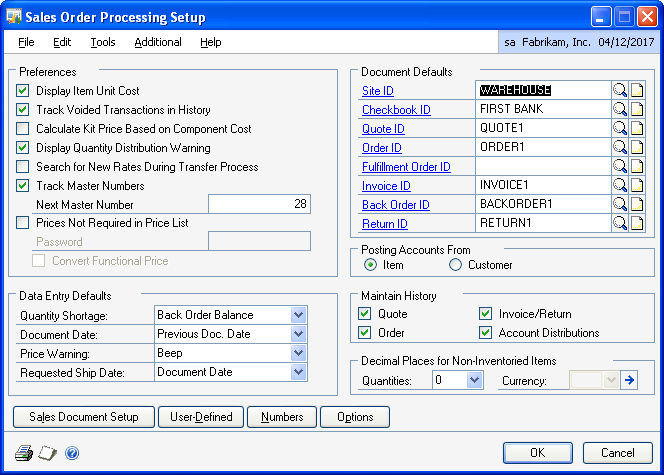Click the printer icon
Viewport: 664px width, 475px height.
(x=24, y=453)
